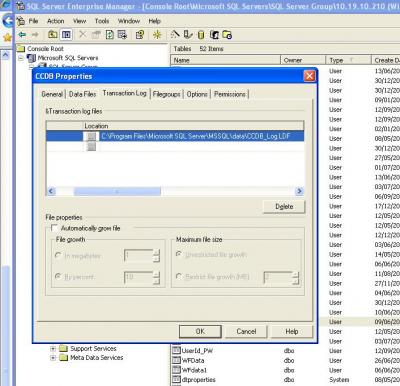Click the grayed Properties toolbar icon
The image size is (400, 386).
pos(96,34)
